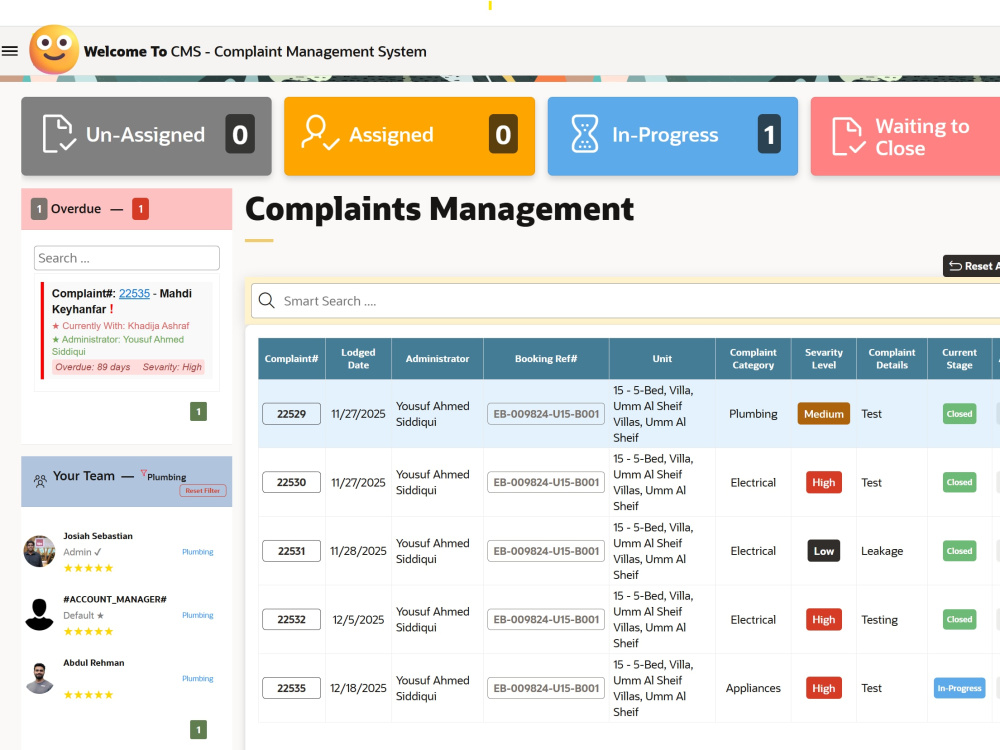This screenshot has width=1000, height=750.
Task: Sort by Savarity Level column header
Action: click(823, 358)
